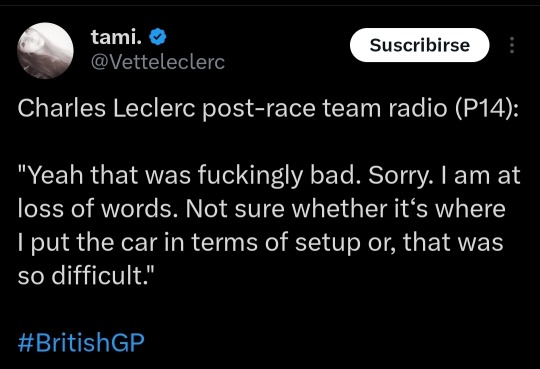
Task: Click the final line "so difficult."
Action: pos(86,275)
